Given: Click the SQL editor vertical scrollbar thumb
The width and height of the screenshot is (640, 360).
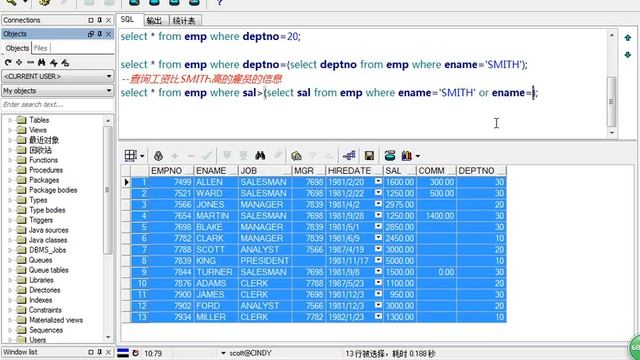Looking at the screenshot, I should pyautogui.click(x=611, y=101).
